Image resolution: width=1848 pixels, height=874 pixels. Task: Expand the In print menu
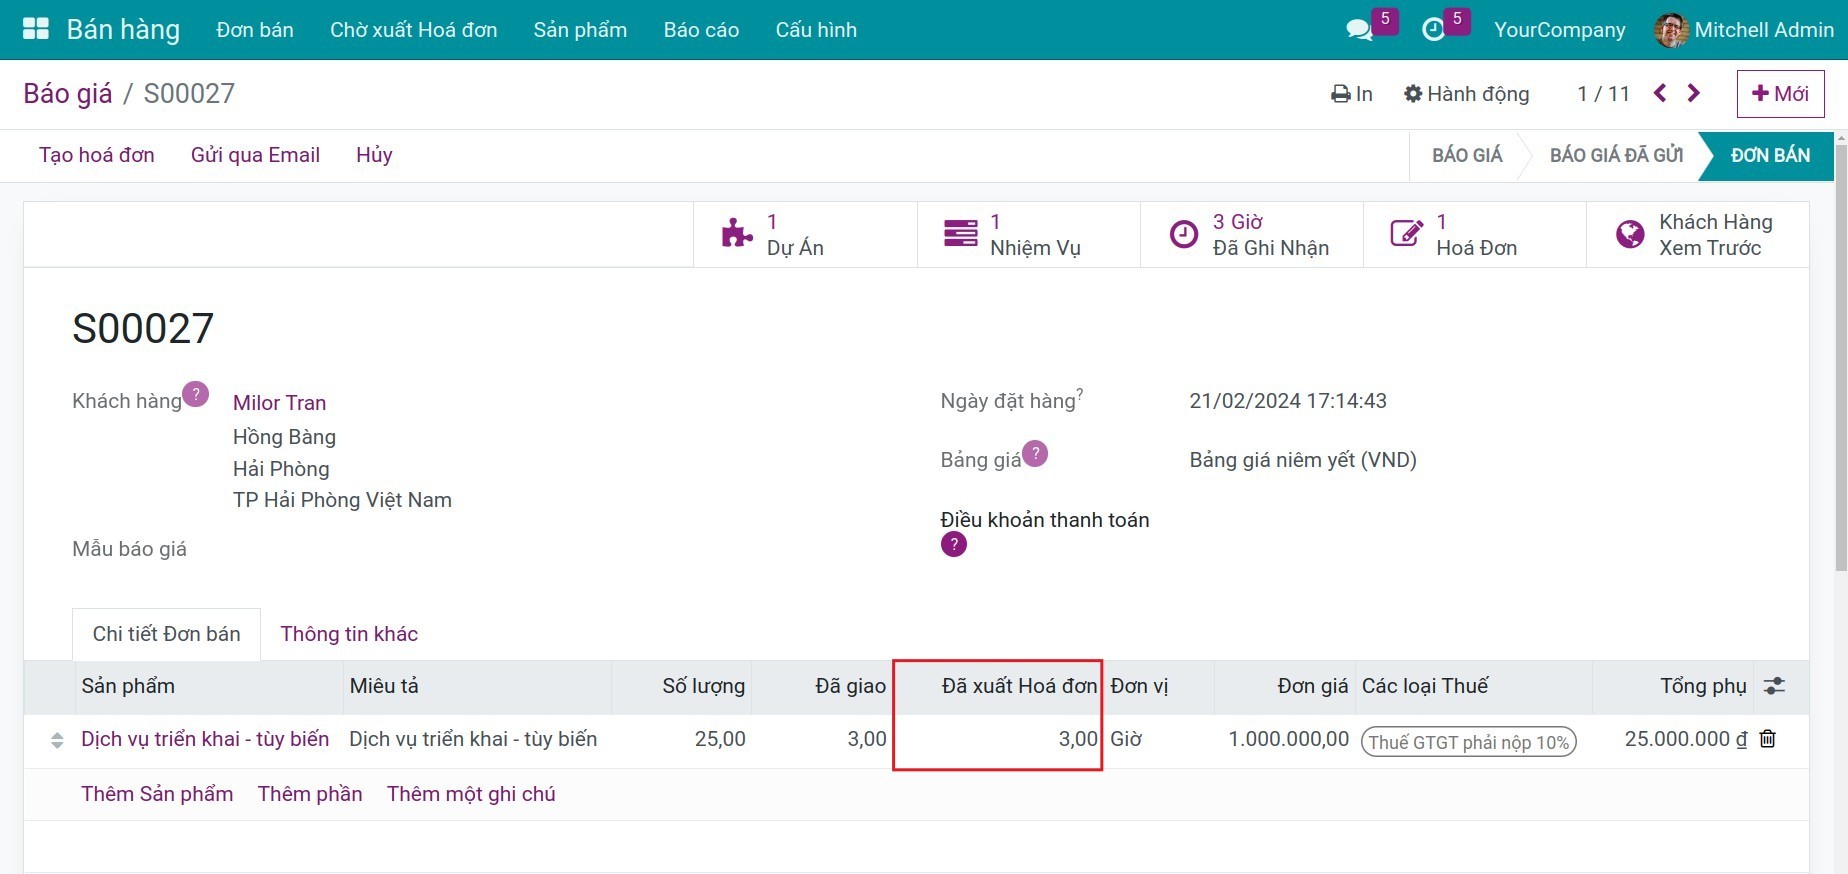[1352, 94]
